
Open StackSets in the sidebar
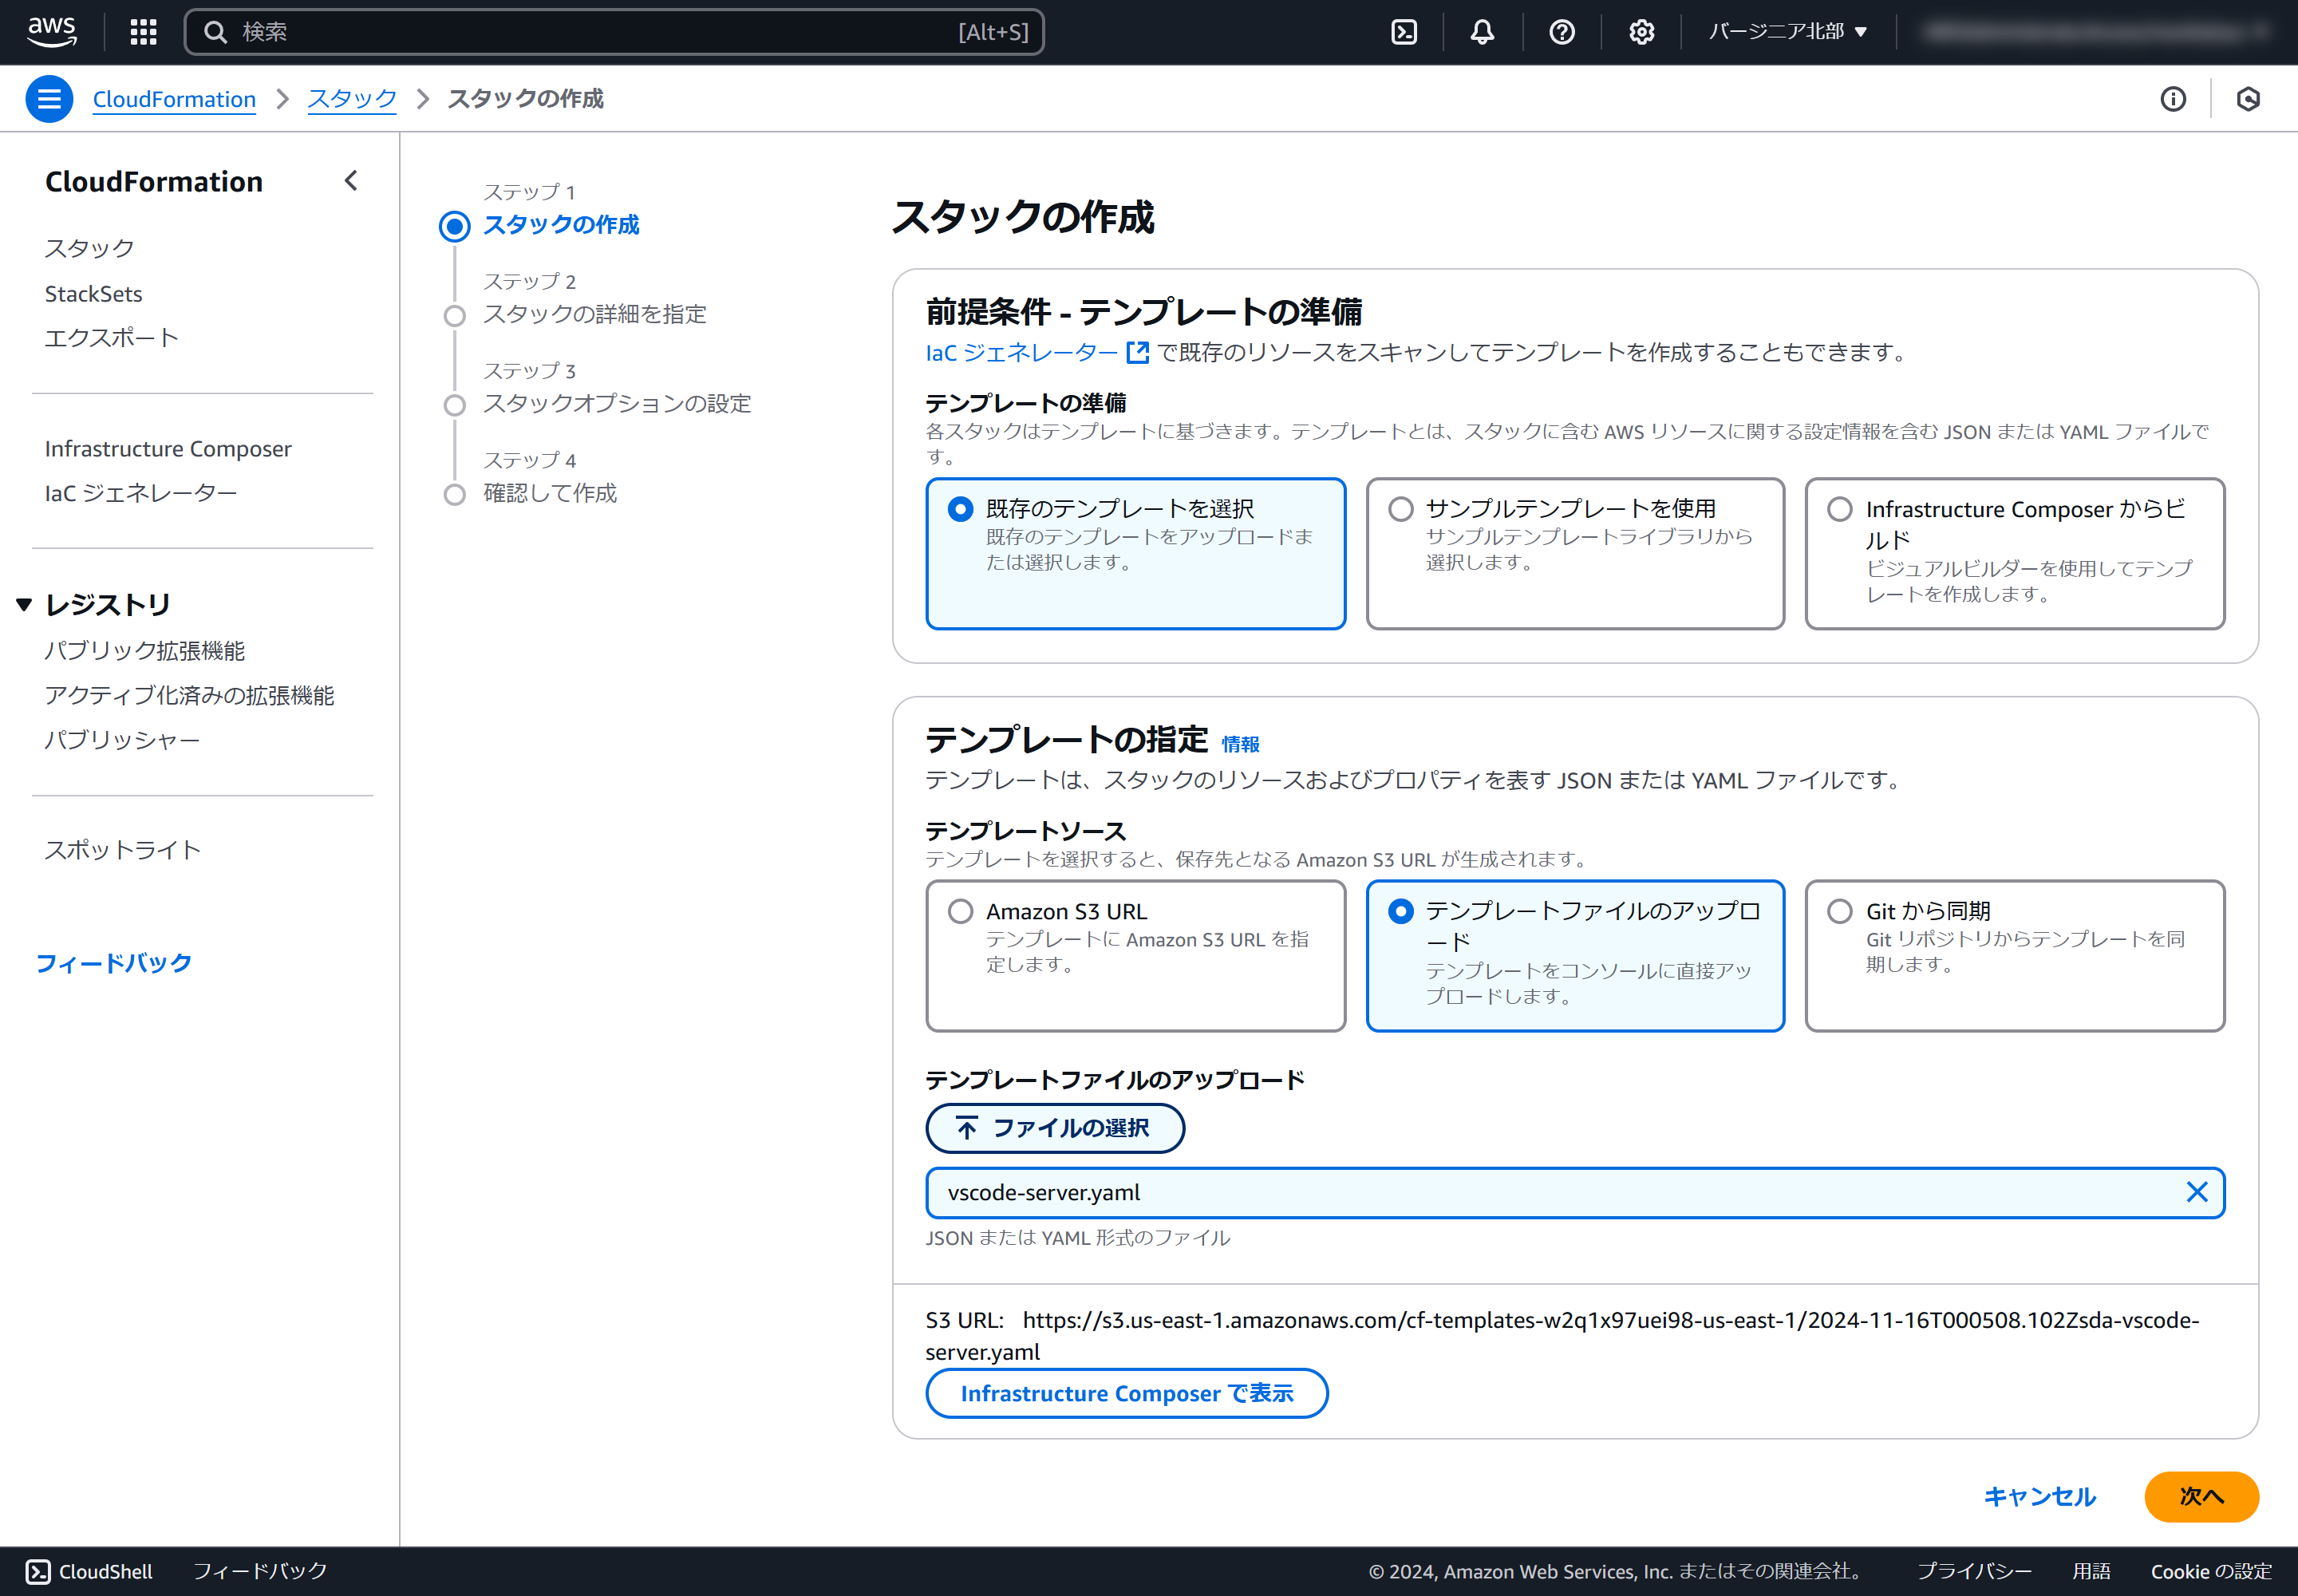tap(93, 294)
